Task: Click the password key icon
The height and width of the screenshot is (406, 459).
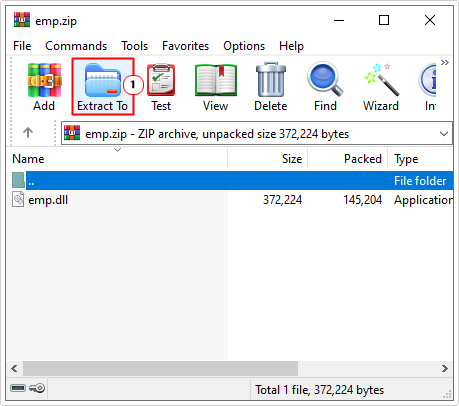Action: tap(37, 388)
